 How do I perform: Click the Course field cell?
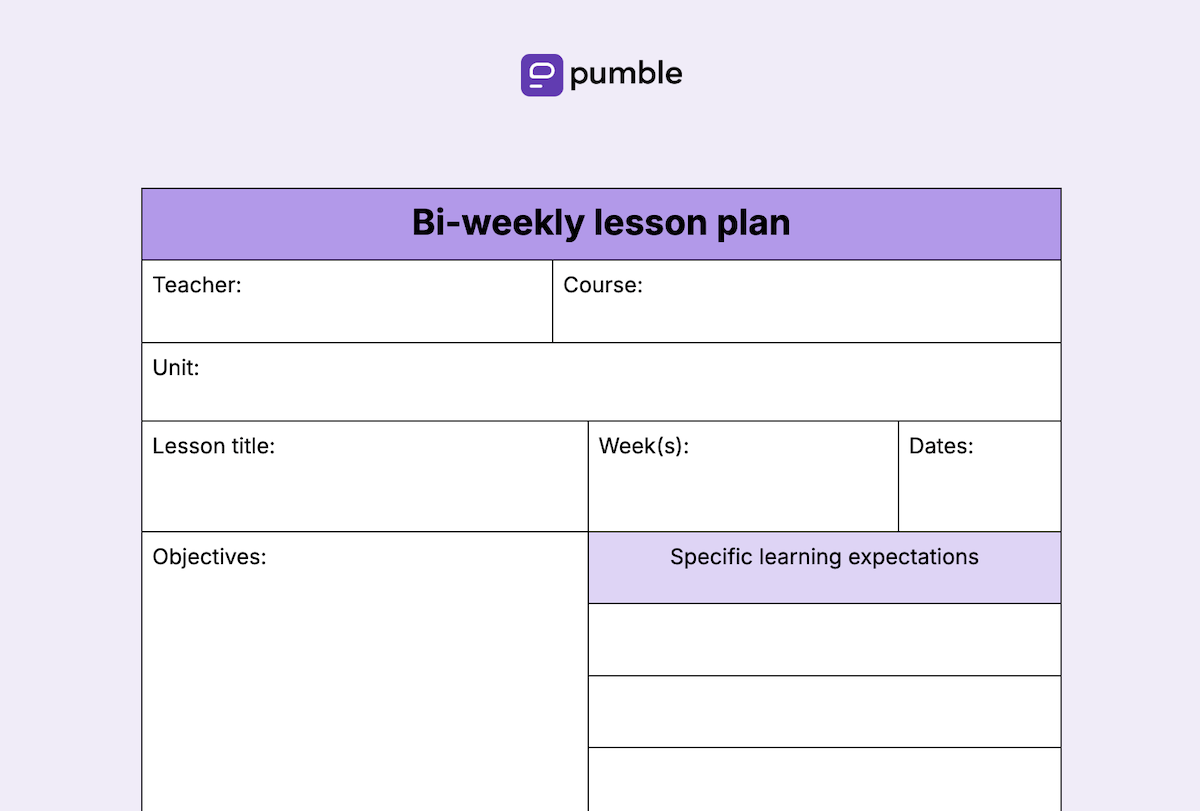[x=807, y=301]
